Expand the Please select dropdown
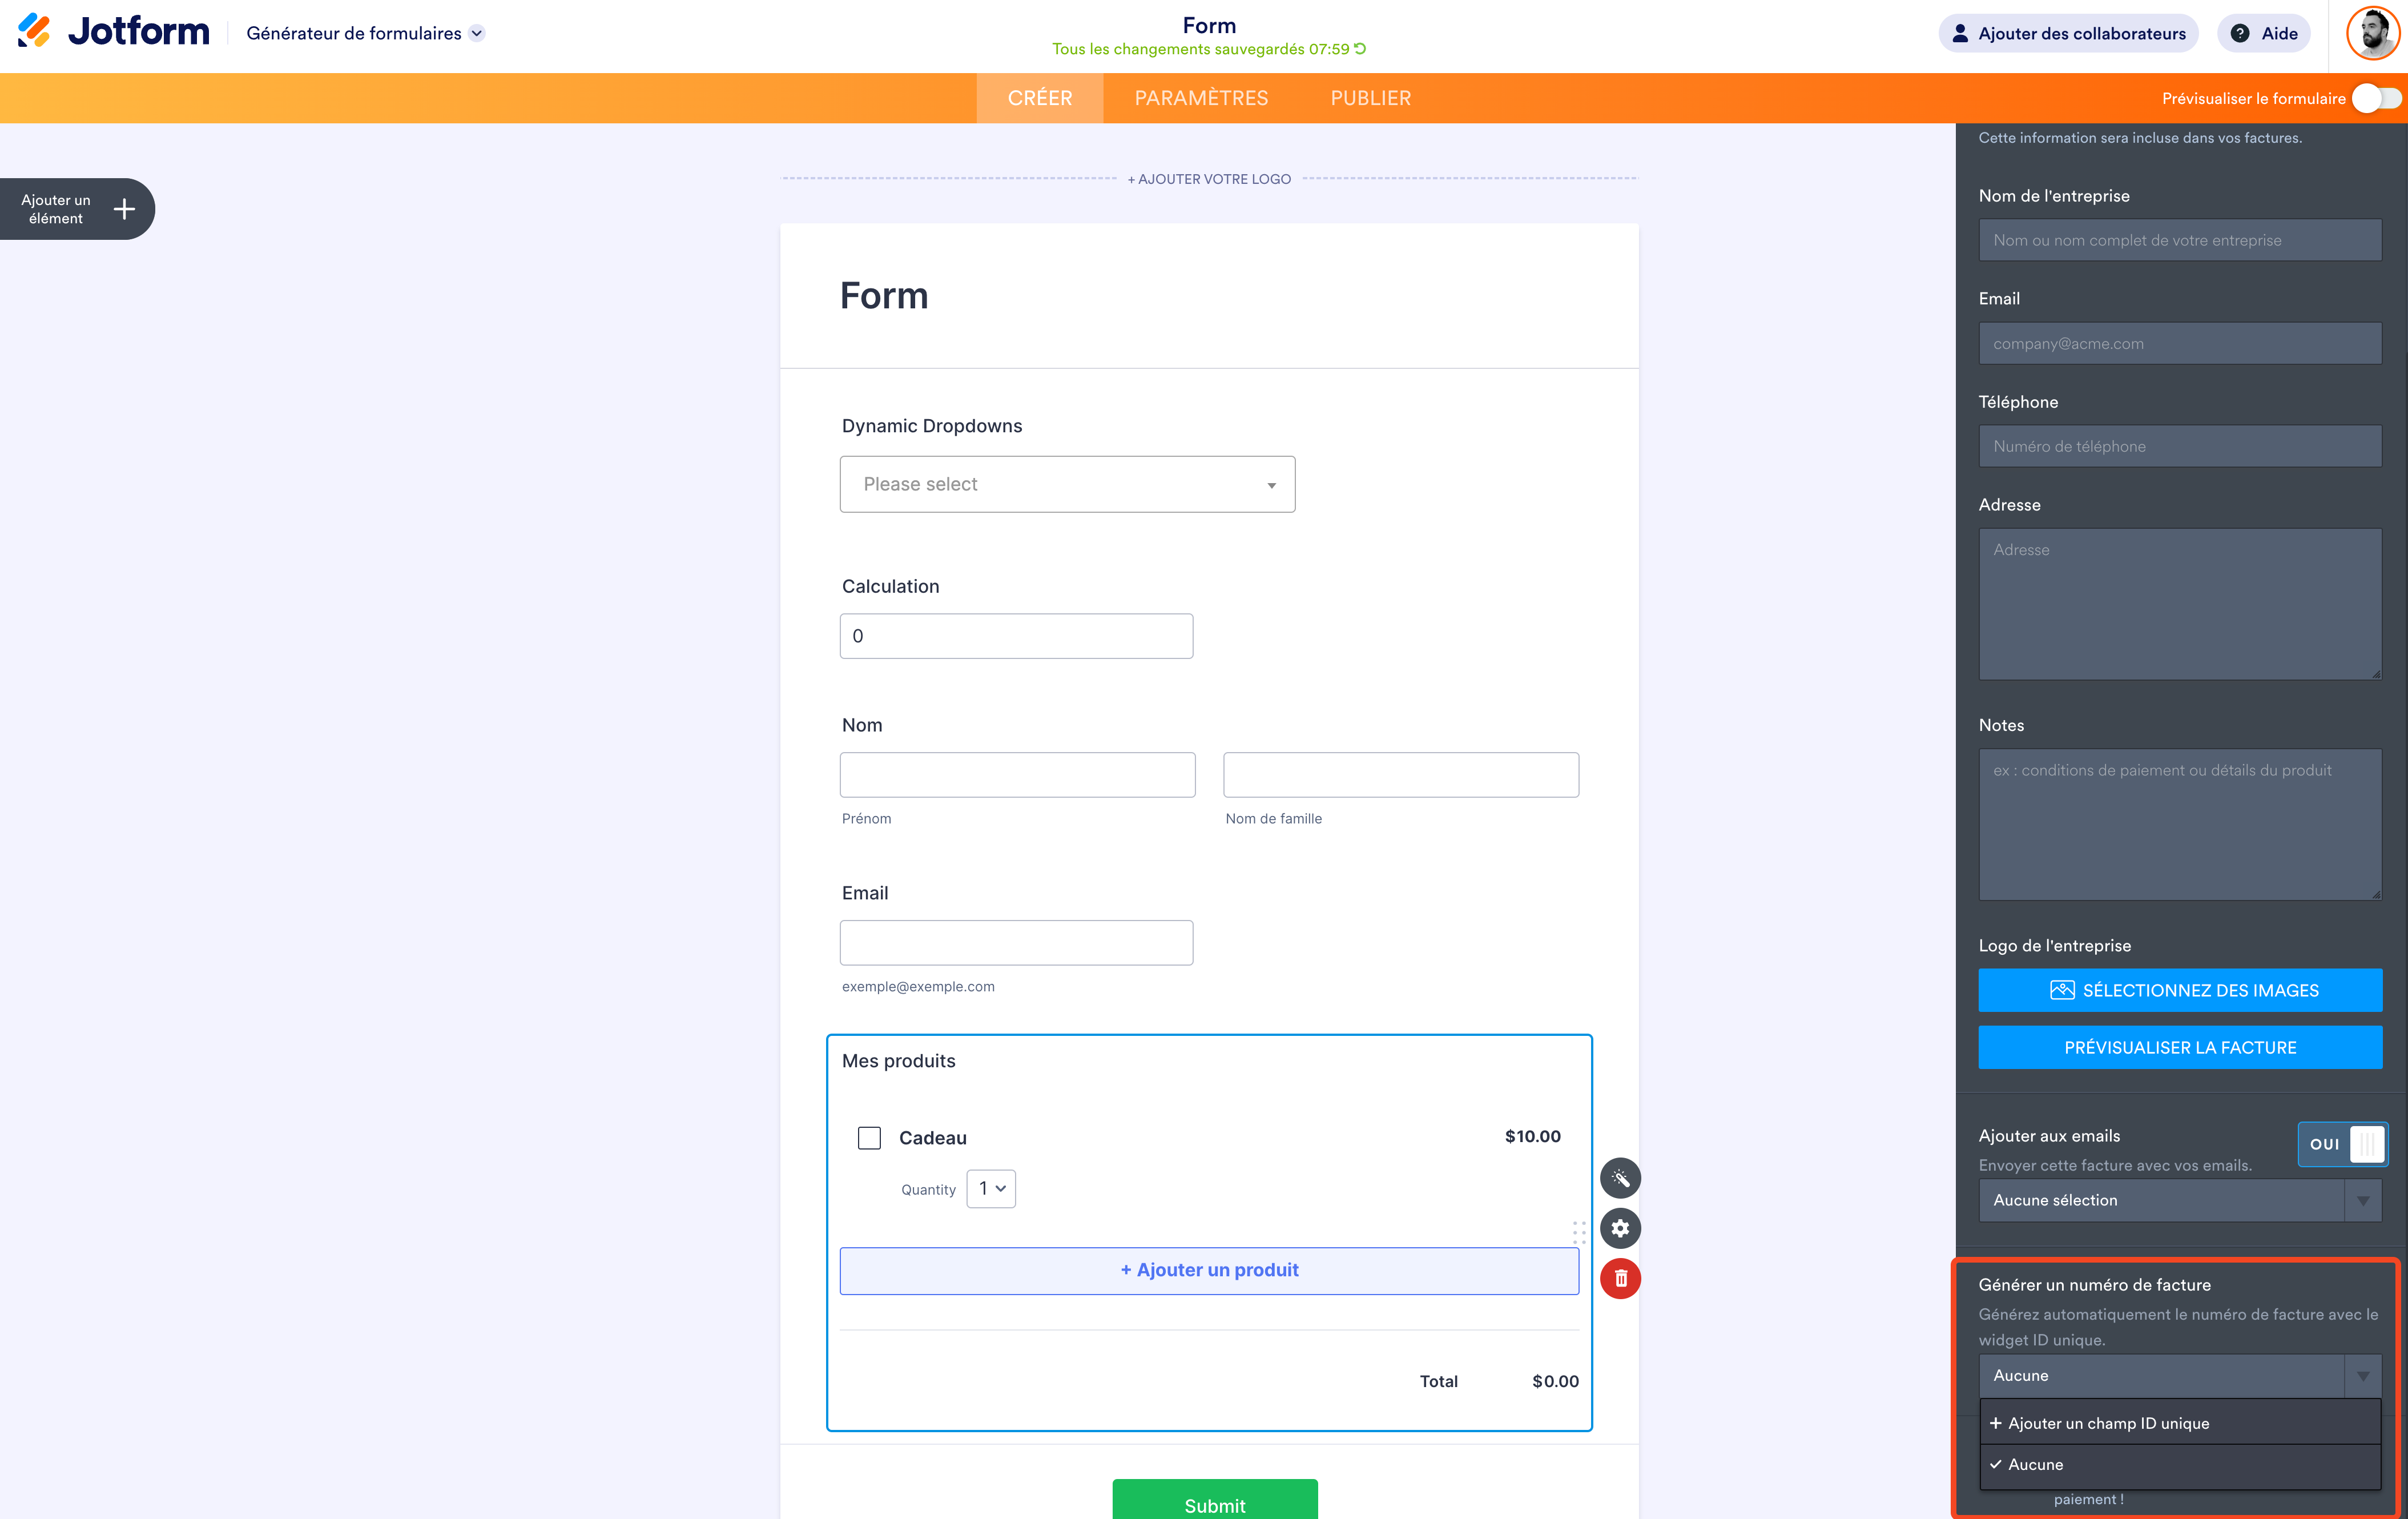 coord(1067,484)
